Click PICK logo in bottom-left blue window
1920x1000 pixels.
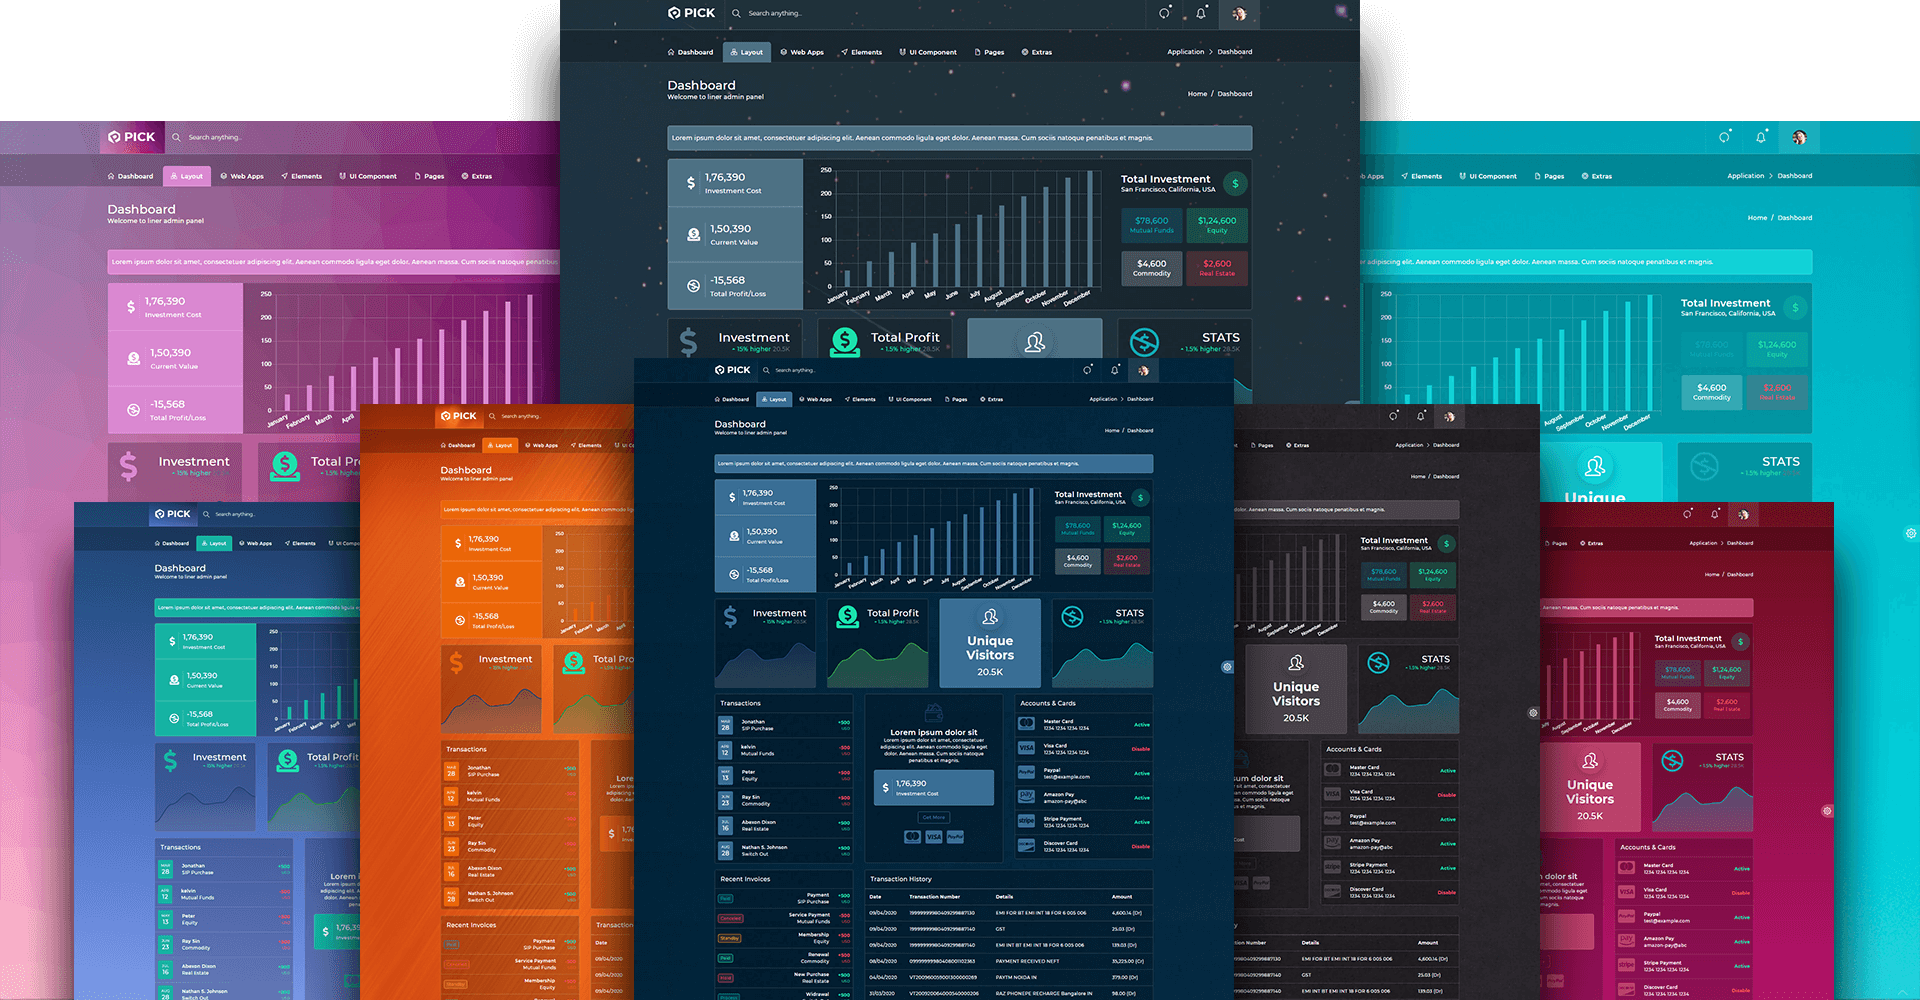173,514
